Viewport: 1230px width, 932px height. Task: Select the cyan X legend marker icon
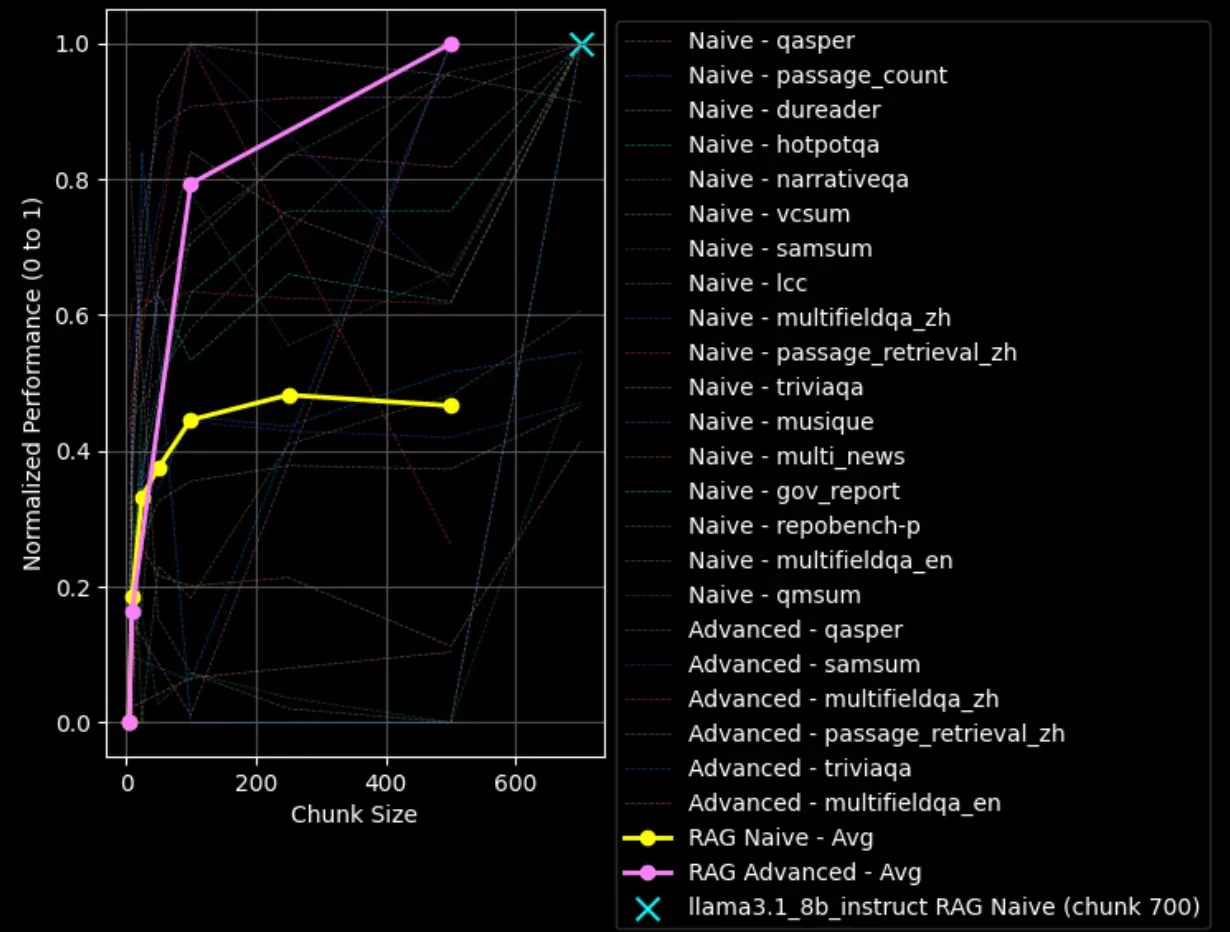tap(649, 908)
